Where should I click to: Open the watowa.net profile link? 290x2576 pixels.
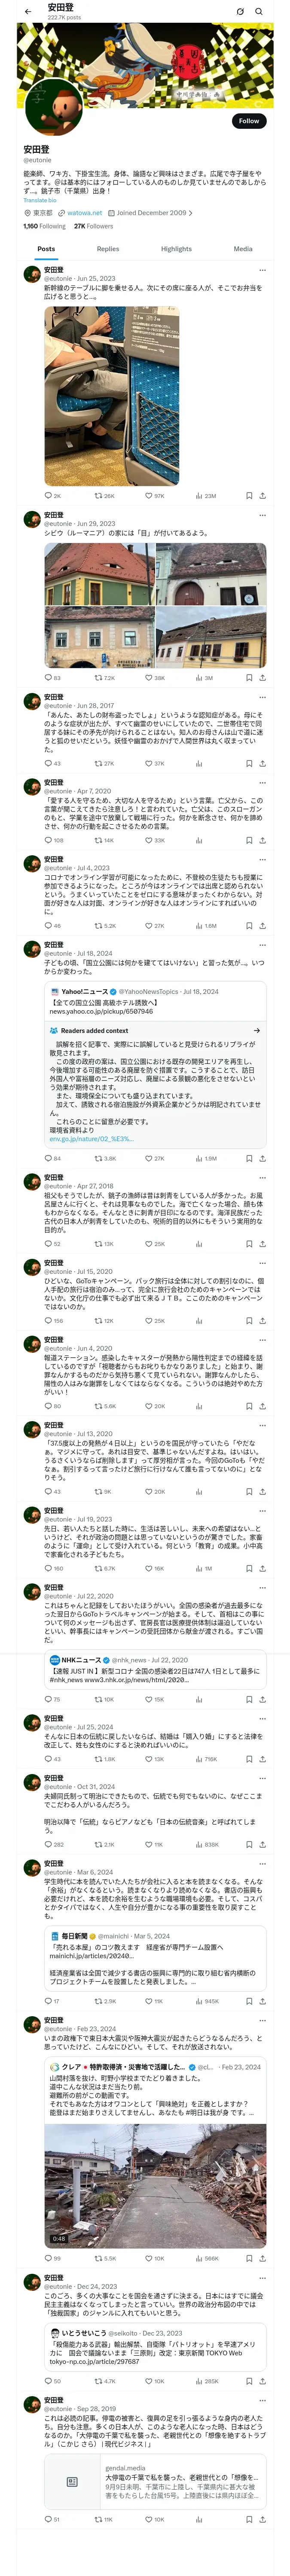pos(84,213)
